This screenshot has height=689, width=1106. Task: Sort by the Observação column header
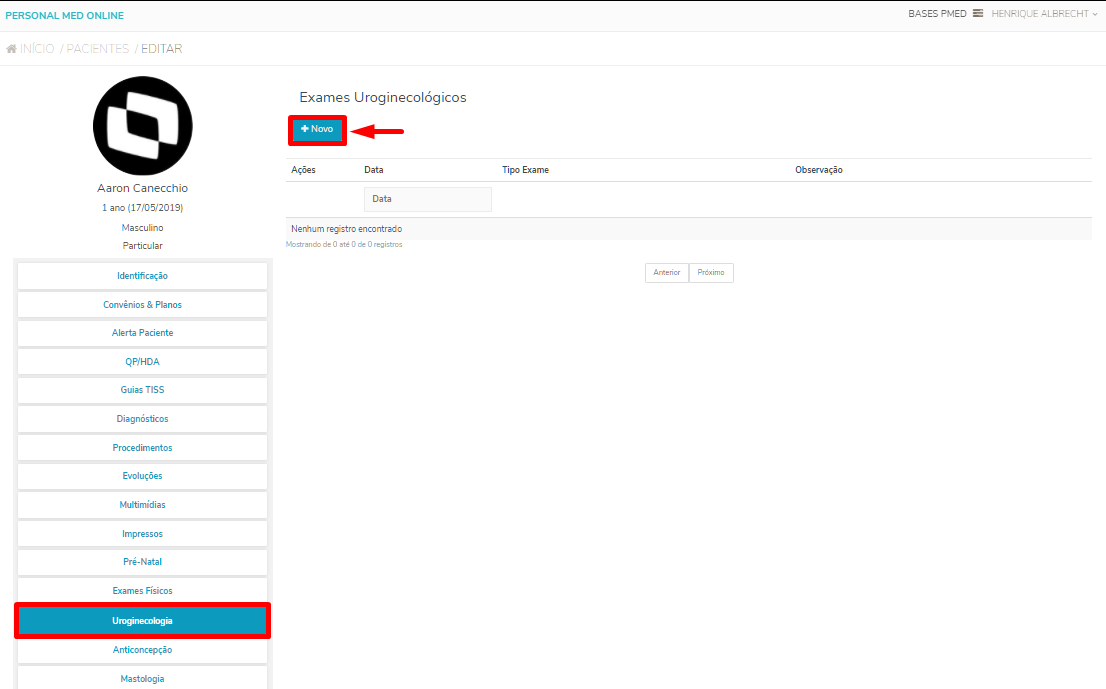(x=819, y=170)
